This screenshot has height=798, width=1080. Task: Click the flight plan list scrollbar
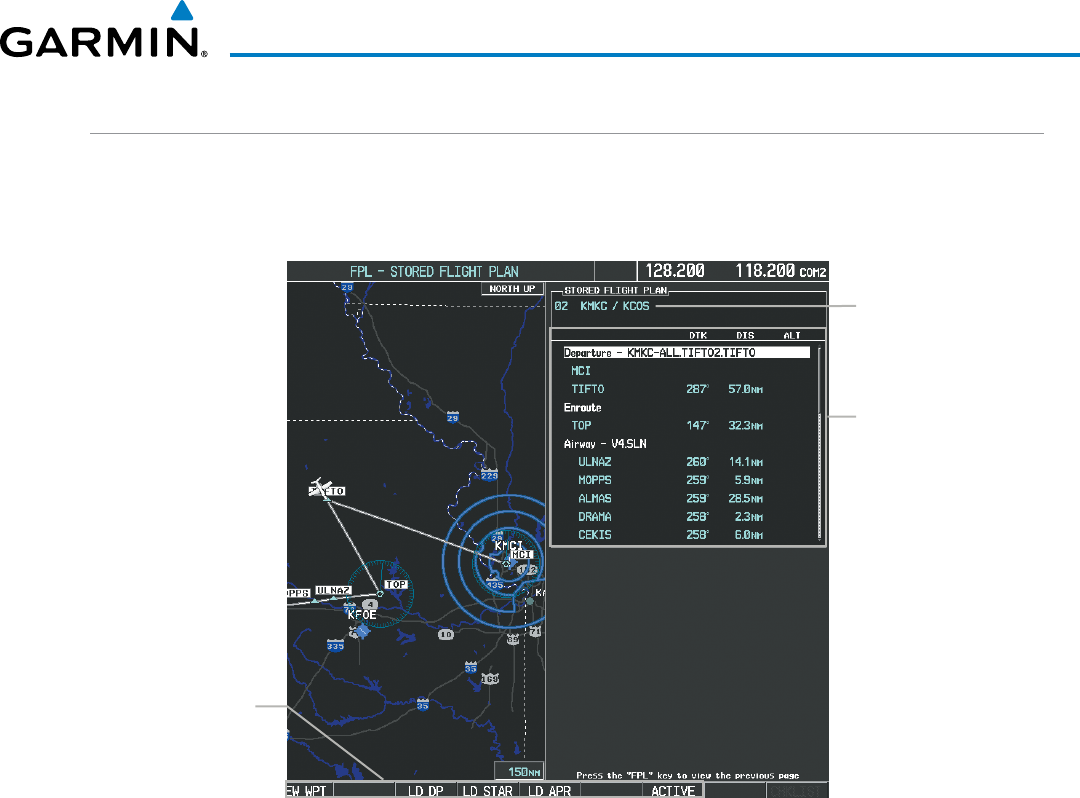(819, 444)
